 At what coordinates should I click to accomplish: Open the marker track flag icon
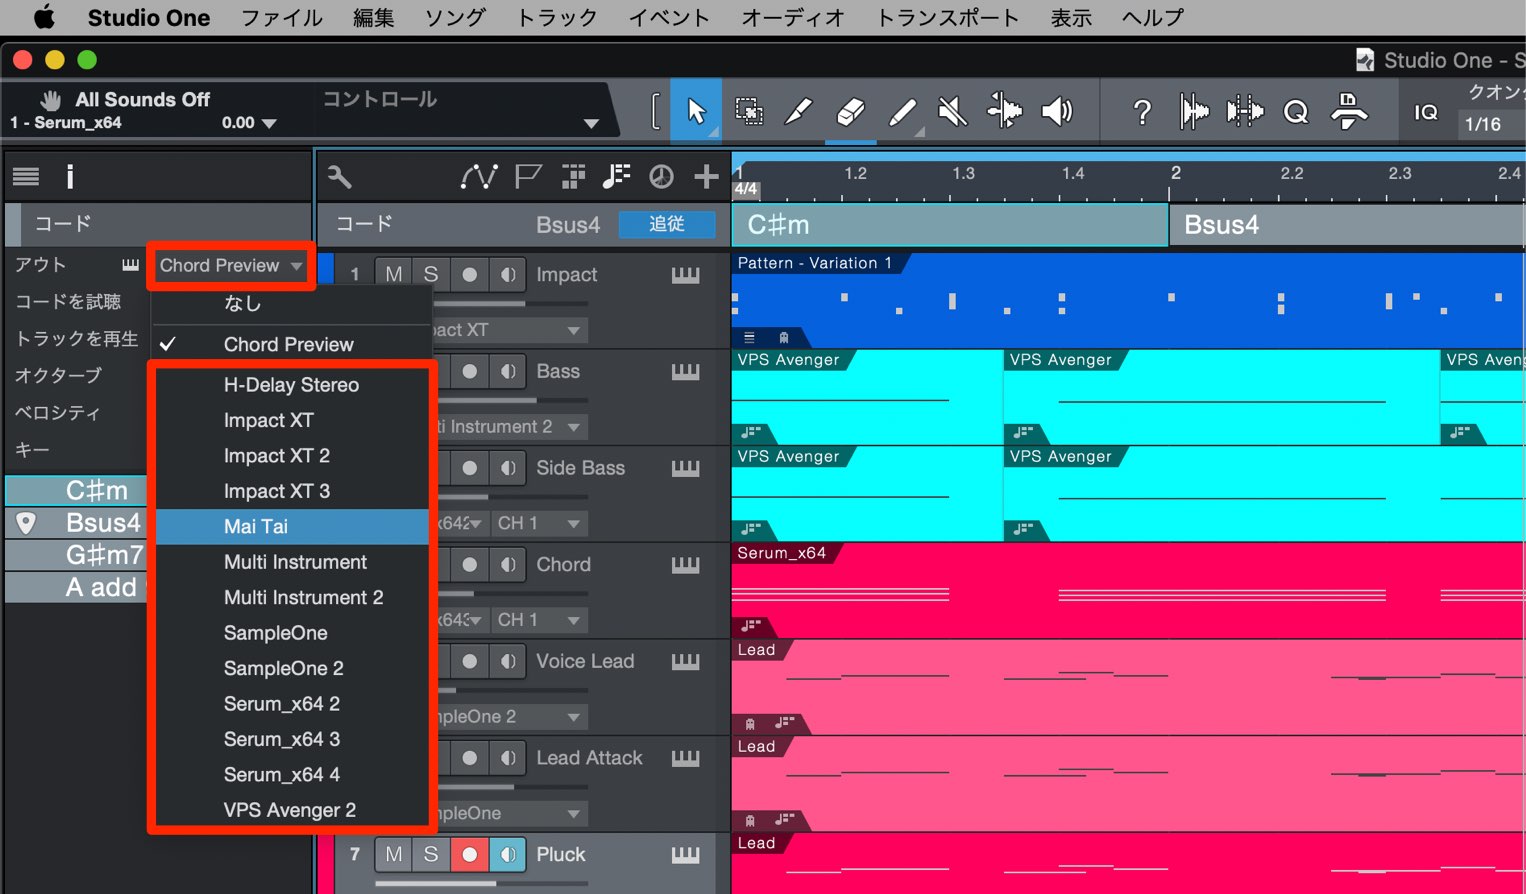pyautogui.click(x=528, y=177)
